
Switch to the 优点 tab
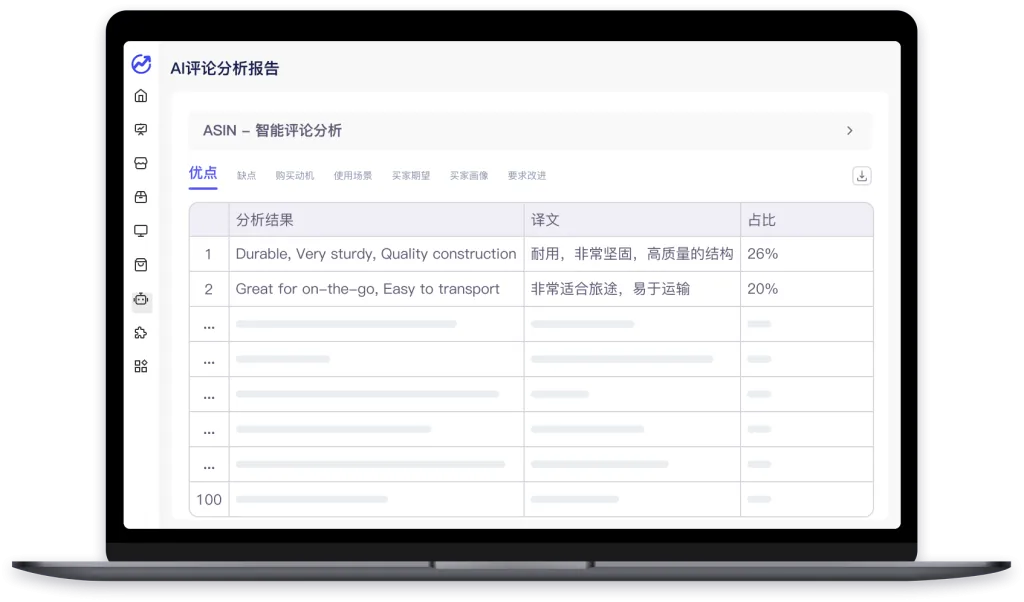[202, 173]
